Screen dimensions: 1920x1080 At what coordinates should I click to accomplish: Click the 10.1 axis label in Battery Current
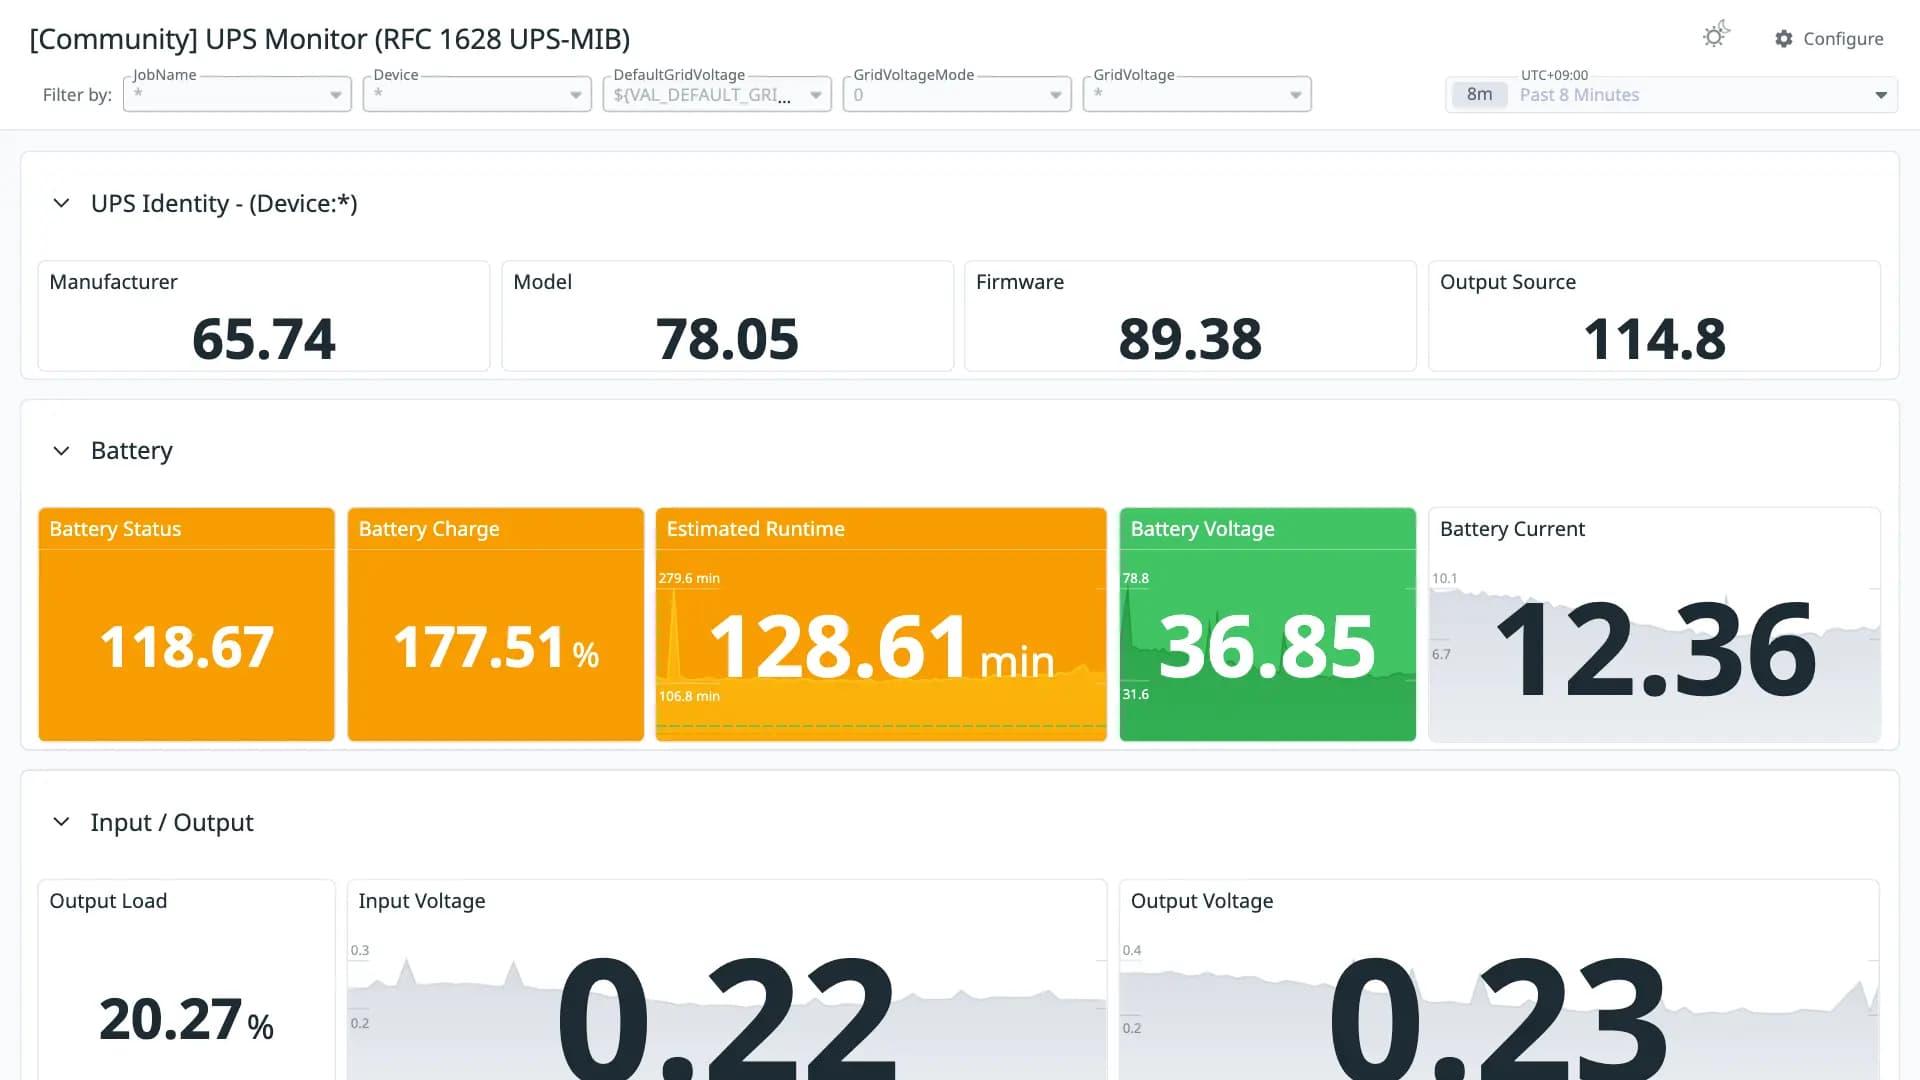1444,578
